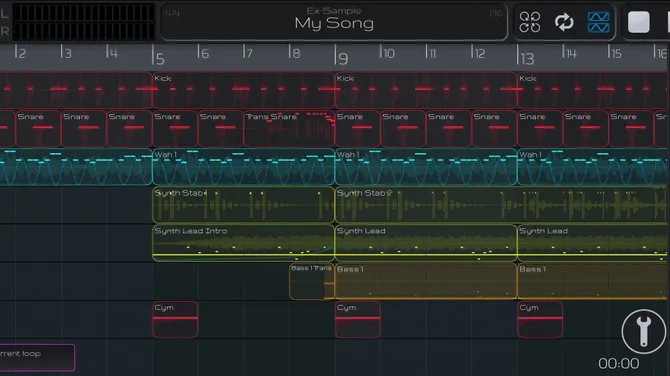Screen dimensions: 670x376
Task: Tap the 136 tempo value
Action: click(496, 13)
